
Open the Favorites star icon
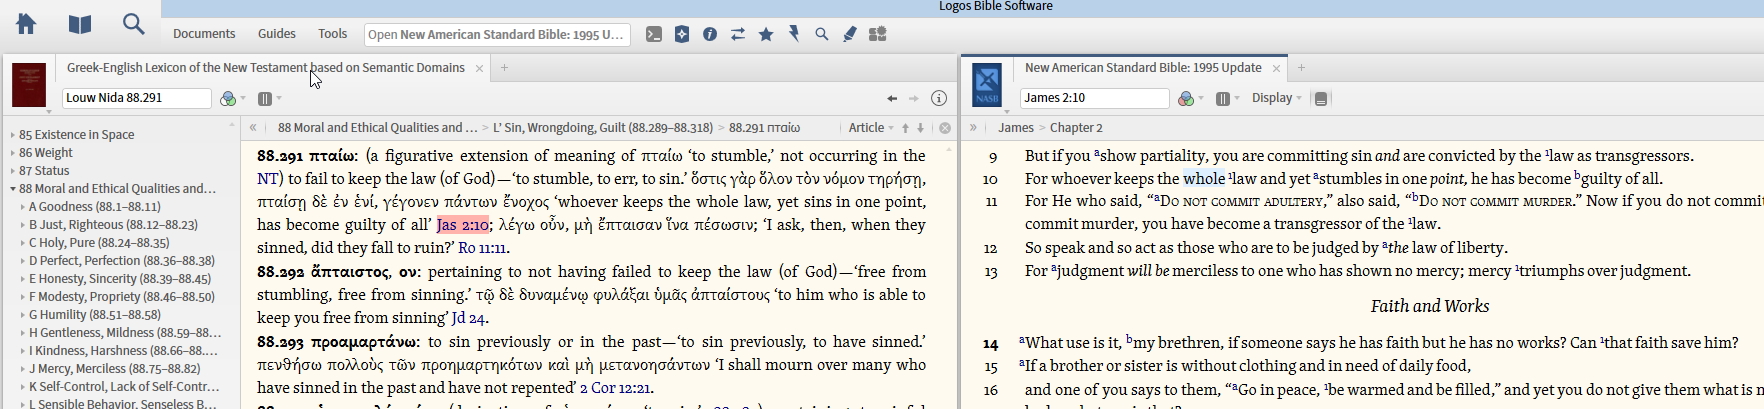[766, 34]
